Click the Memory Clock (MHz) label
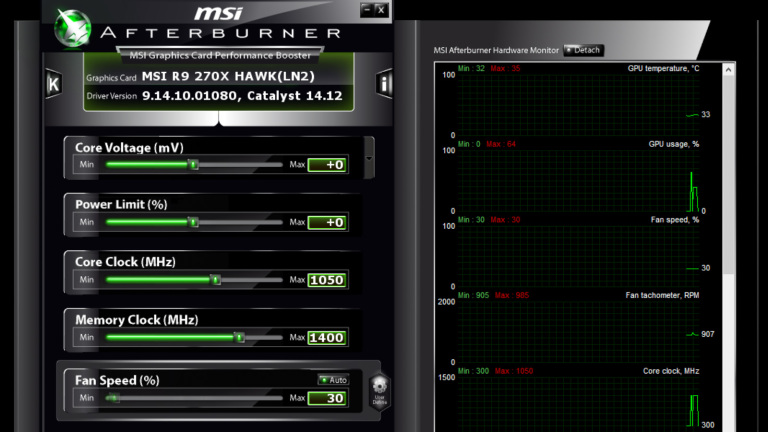The image size is (768, 432). [x=137, y=320]
